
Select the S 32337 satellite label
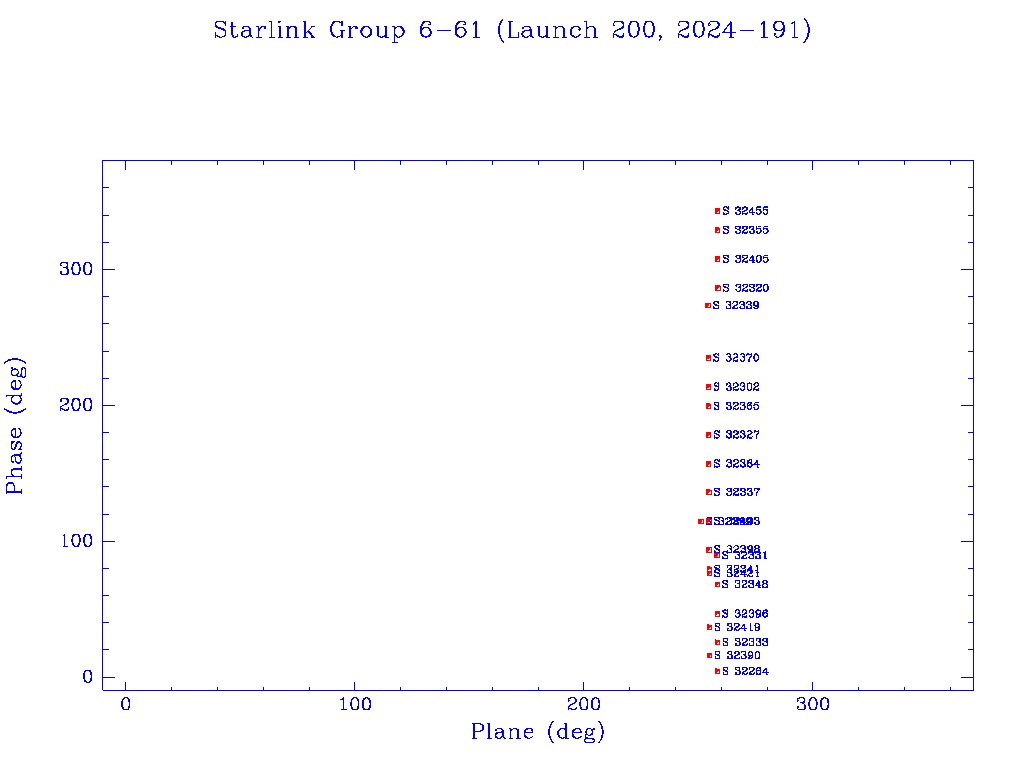736,492
